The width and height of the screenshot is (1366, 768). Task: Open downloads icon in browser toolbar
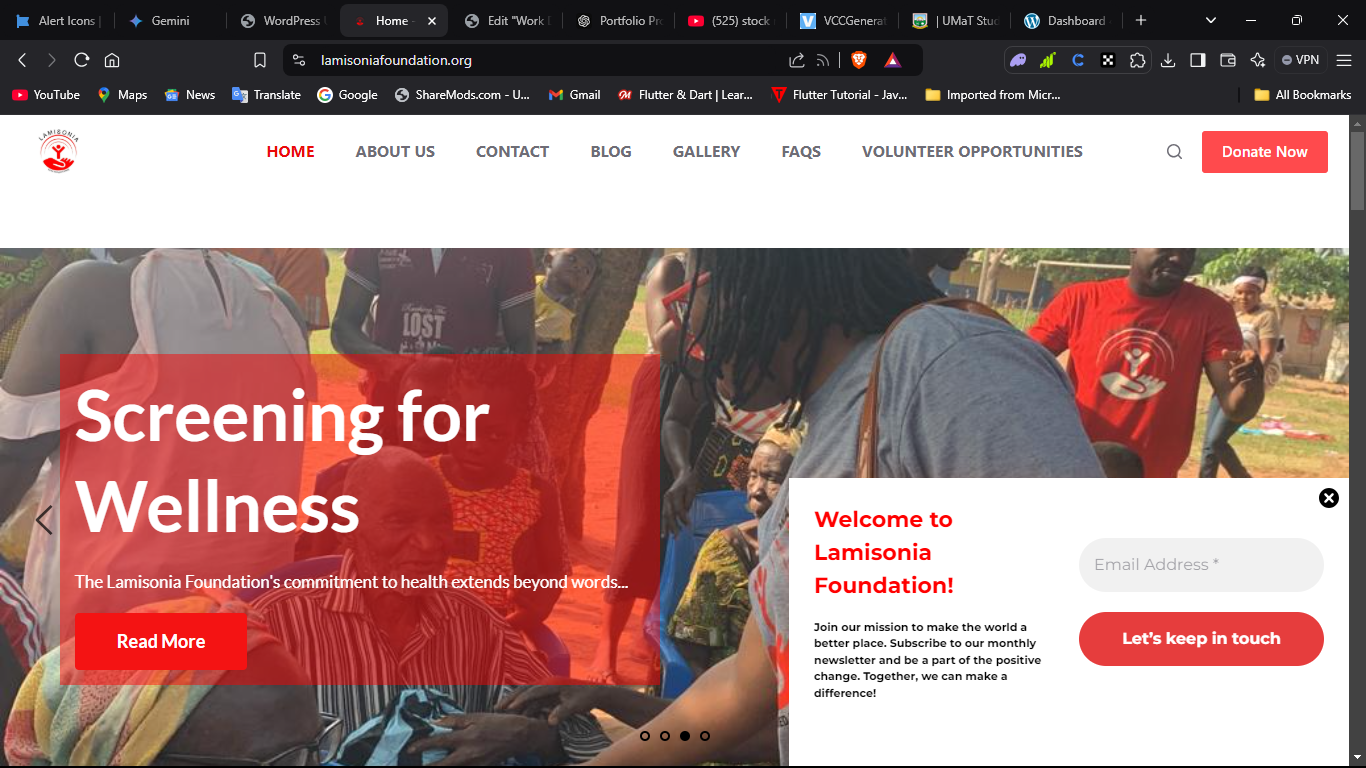pos(1168,60)
